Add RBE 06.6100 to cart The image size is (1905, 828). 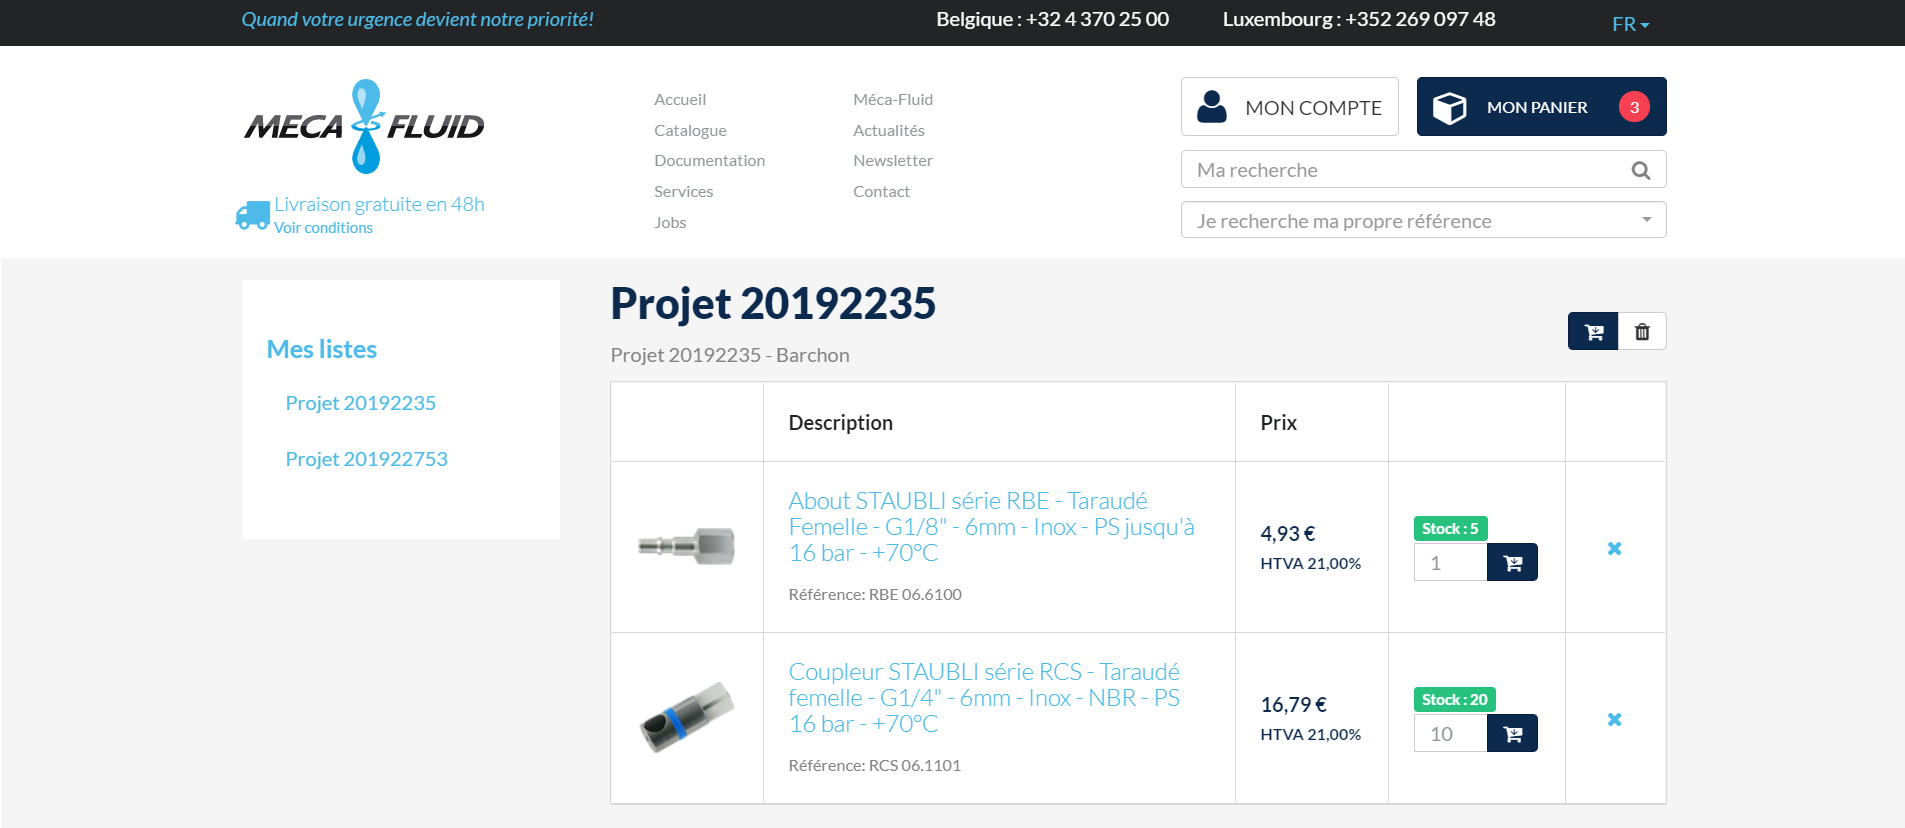pos(1512,563)
